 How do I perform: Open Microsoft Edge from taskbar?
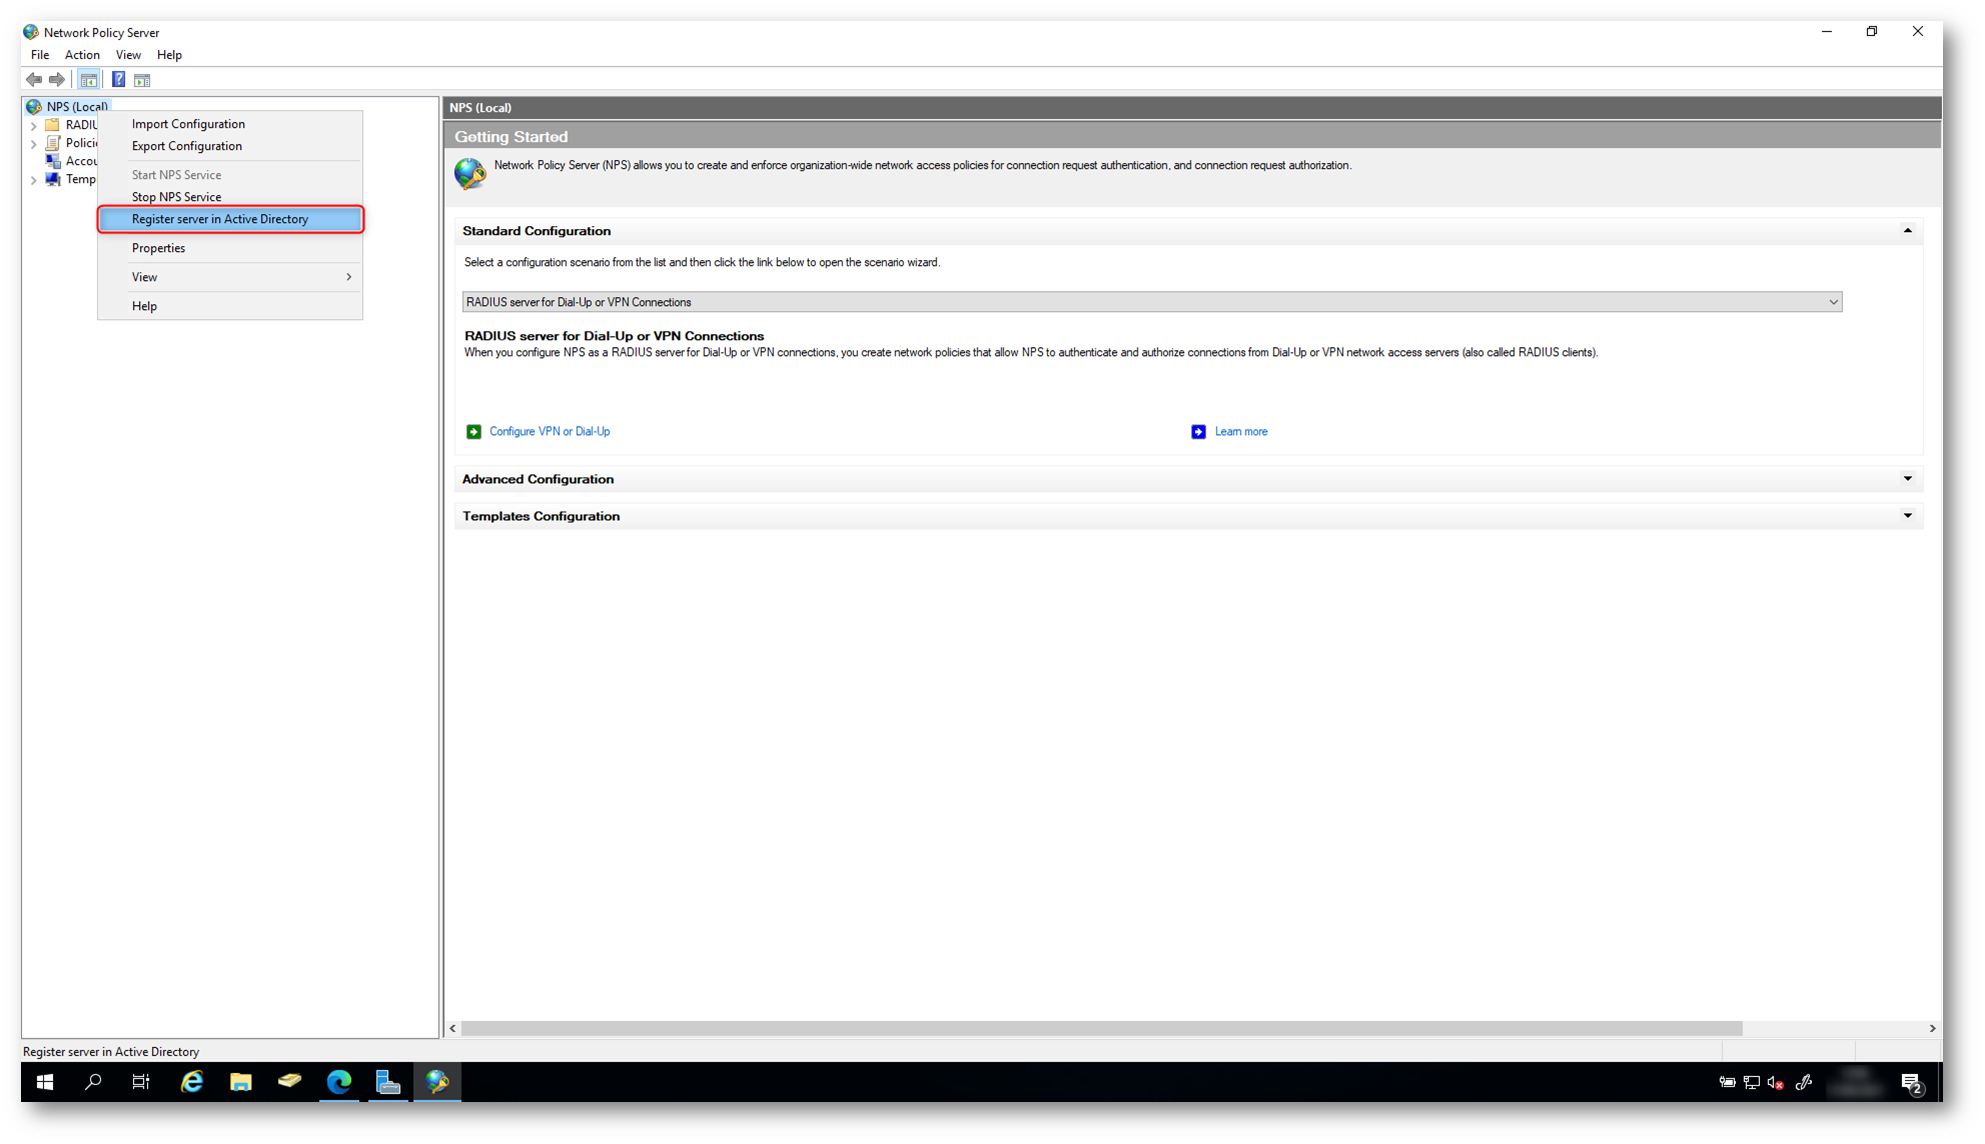(x=339, y=1082)
